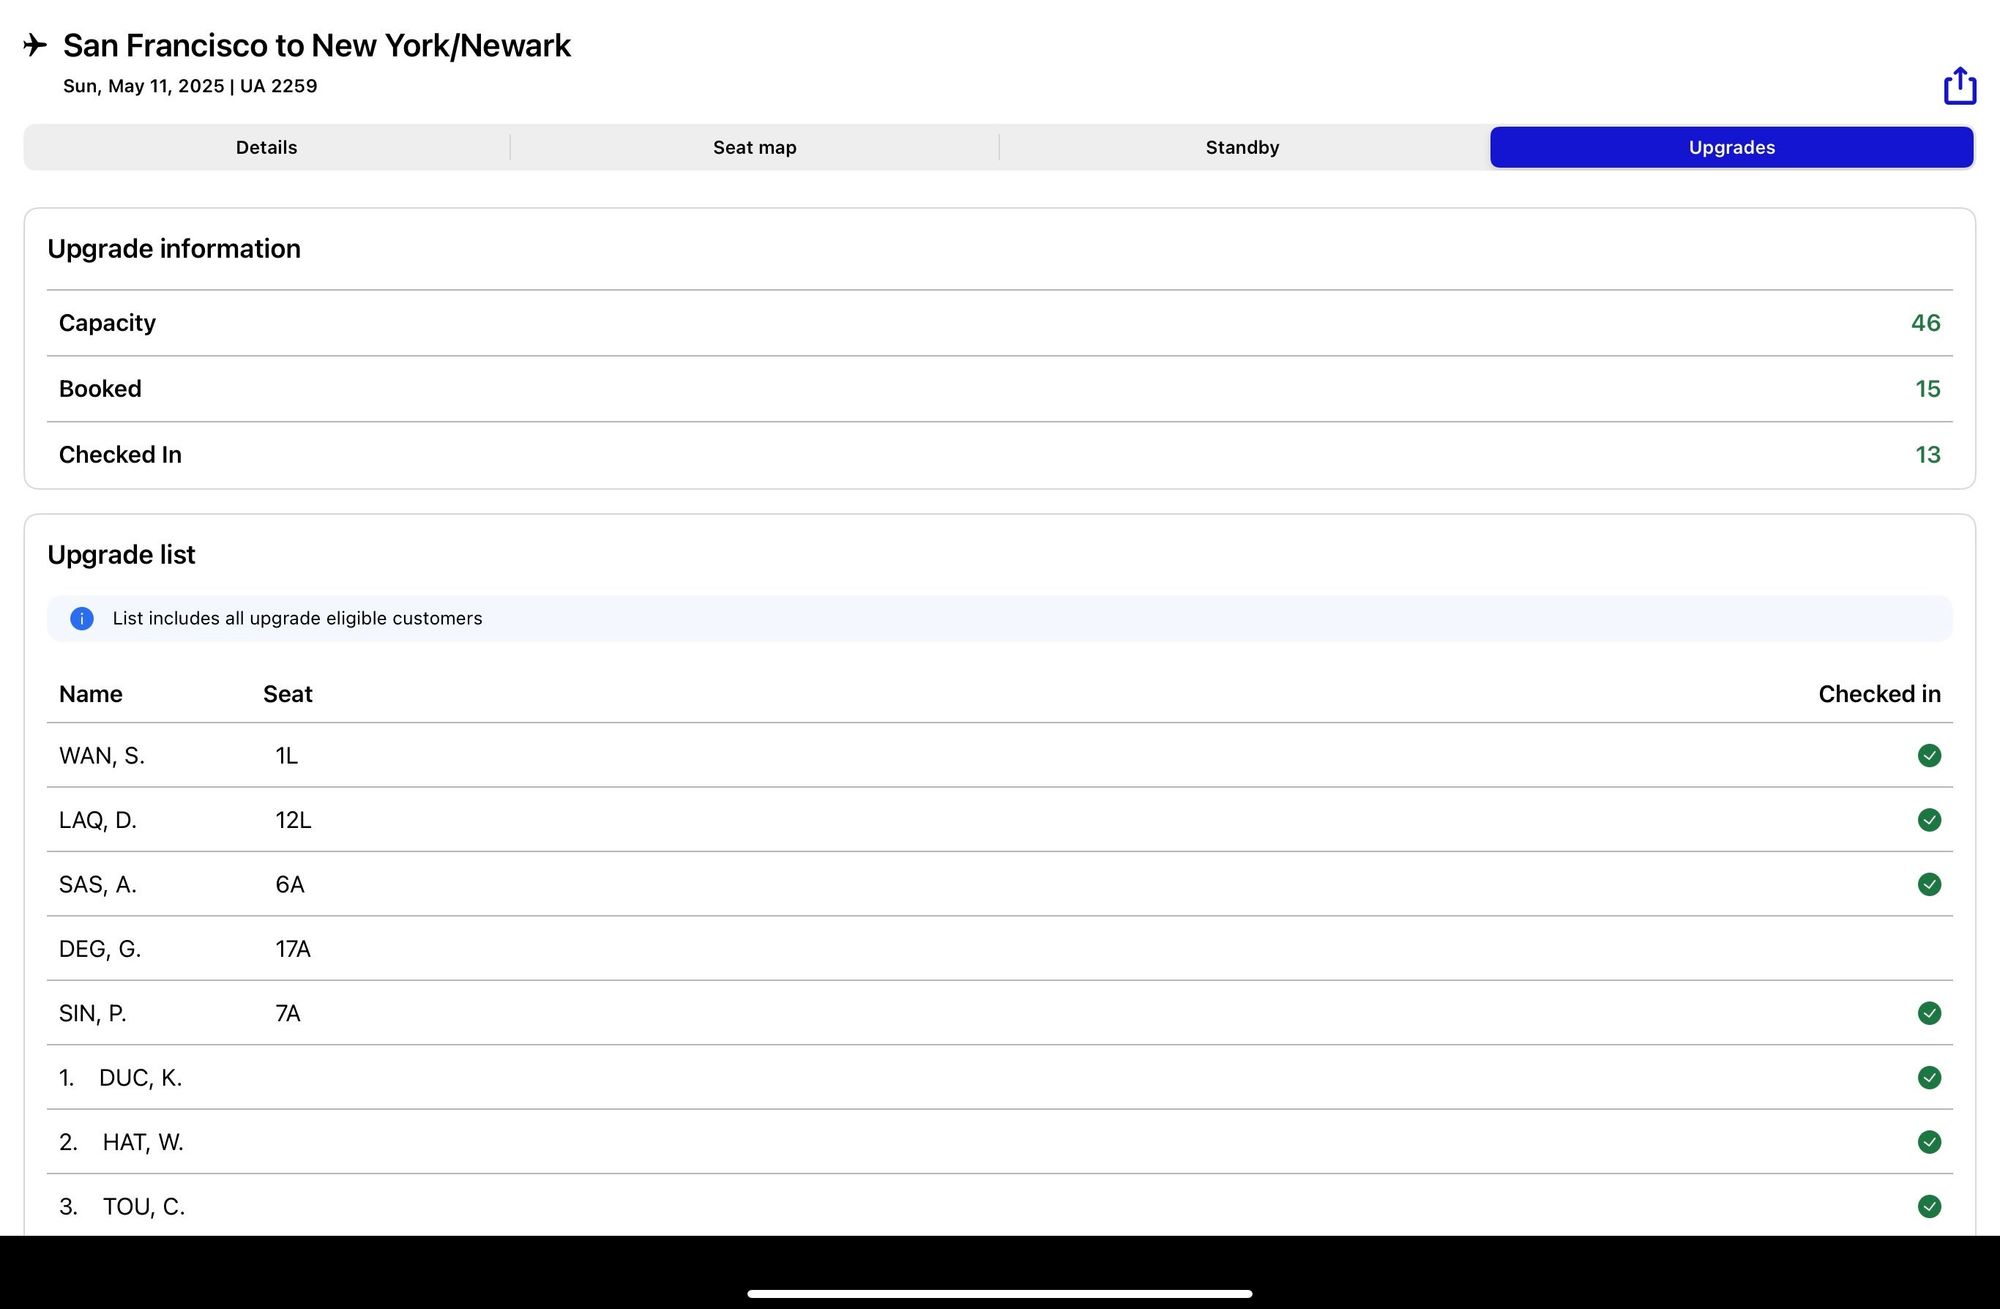Viewport: 2000px width, 1309px height.
Task: Tap the checkmark next to TOU, C.
Action: [1929, 1207]
